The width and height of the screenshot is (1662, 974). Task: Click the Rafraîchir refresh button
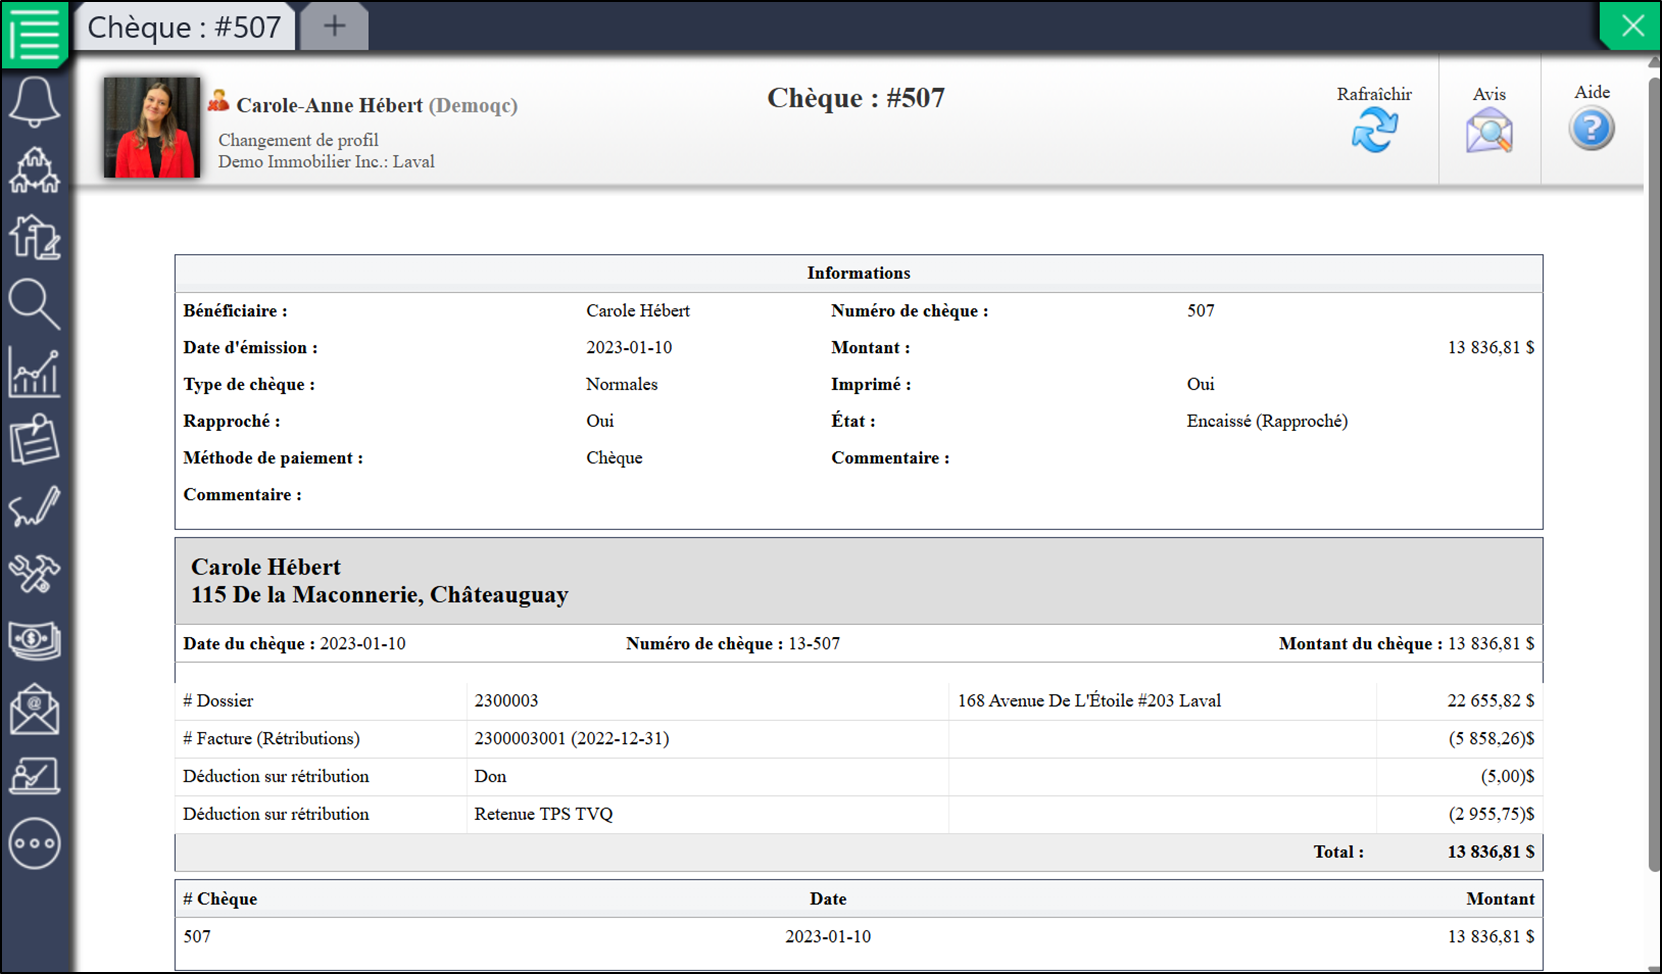[1375, 120]
